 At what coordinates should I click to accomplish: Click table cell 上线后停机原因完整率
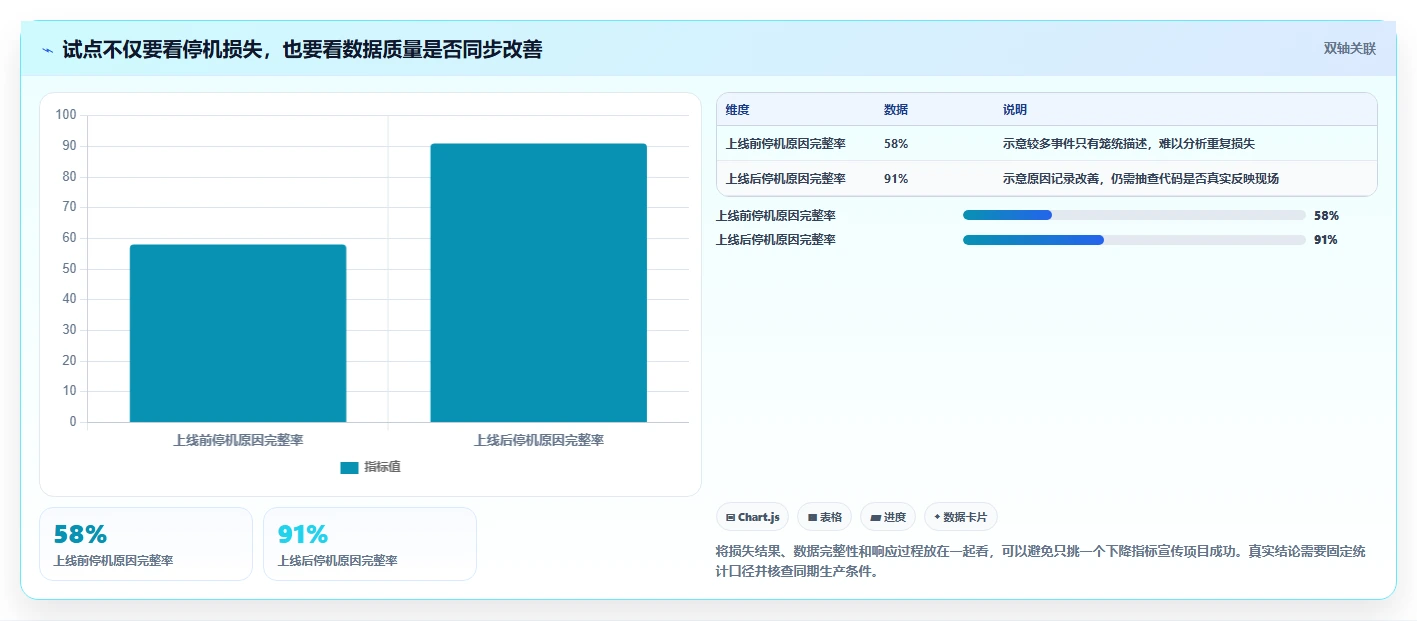click(786, 179)
